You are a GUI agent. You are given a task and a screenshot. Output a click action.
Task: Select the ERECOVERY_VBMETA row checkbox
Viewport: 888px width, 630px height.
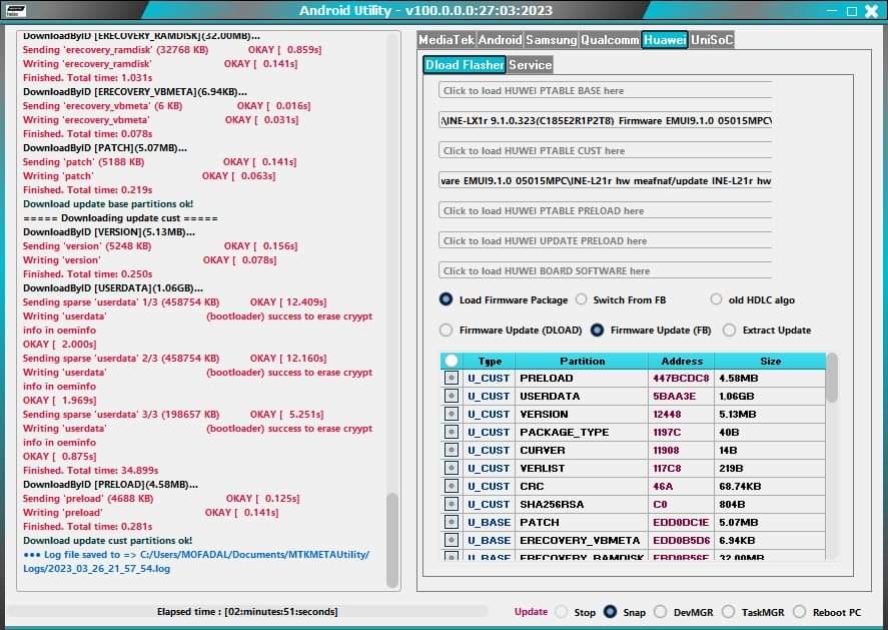click(x=452, y=540)
